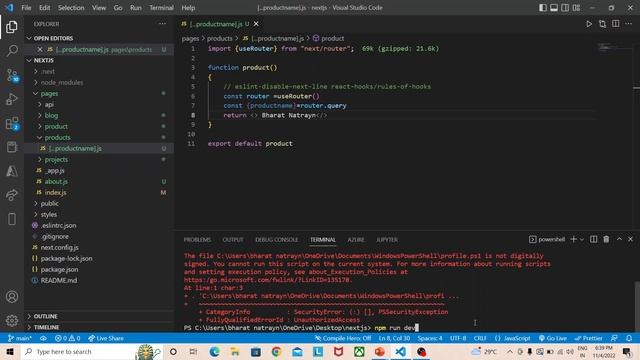The image size is (640, 360).
Task: Open Live Share icon in activity bar
Action: [12, 195]
